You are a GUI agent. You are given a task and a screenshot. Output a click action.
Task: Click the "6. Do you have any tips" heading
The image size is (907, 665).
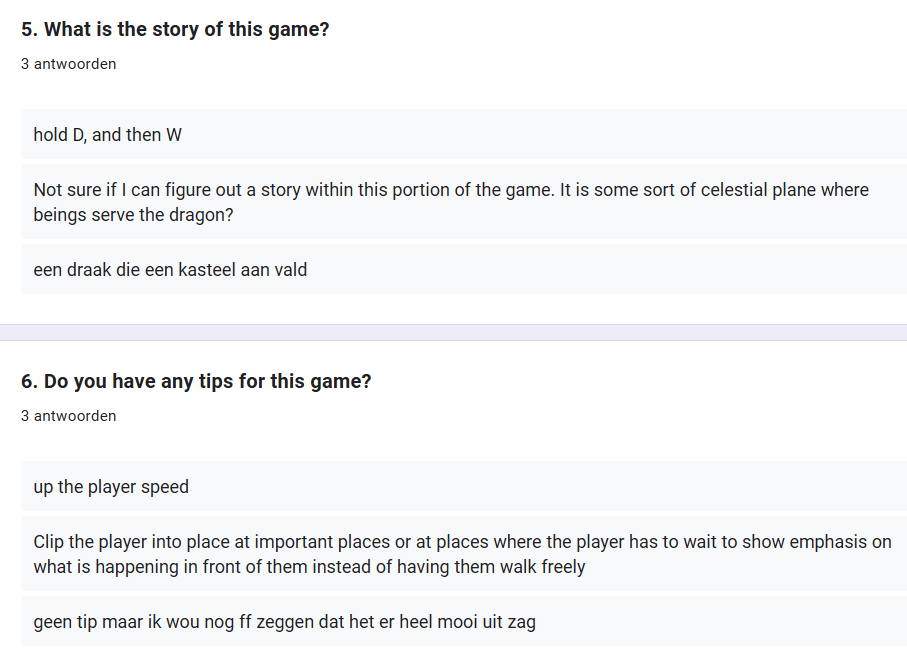(196, 382)
